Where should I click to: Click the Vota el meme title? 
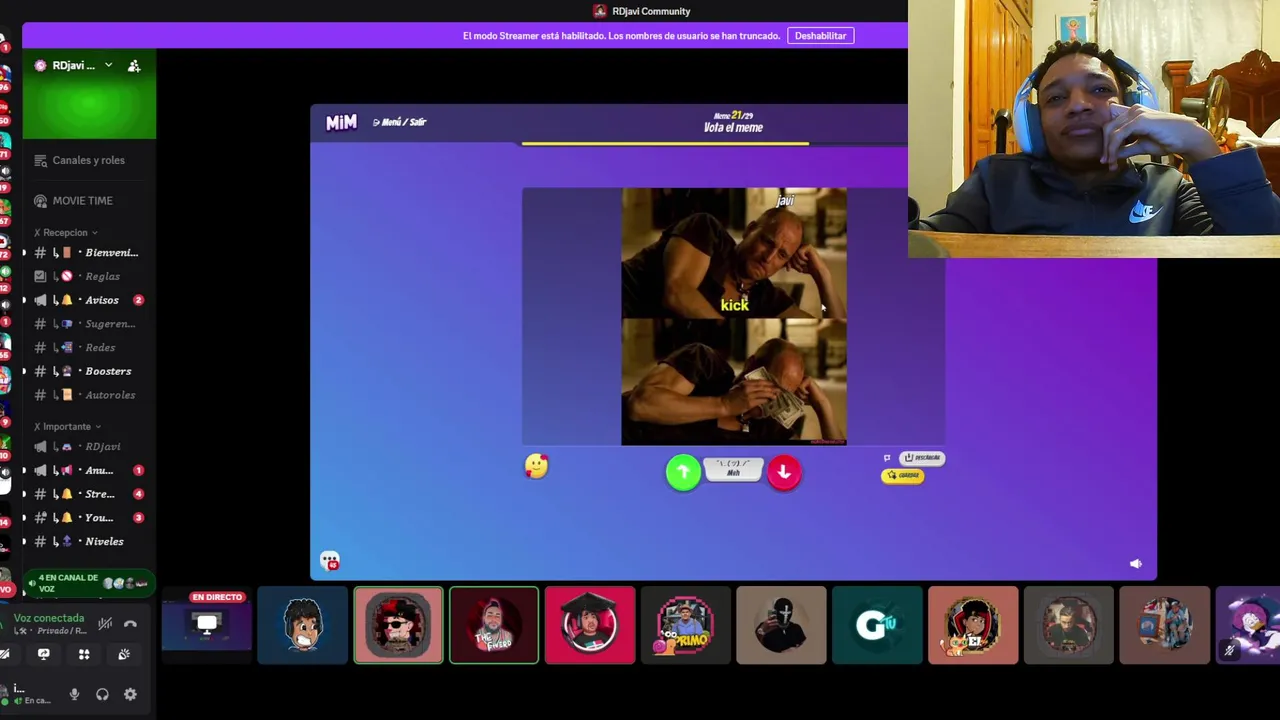click(733, 128)
